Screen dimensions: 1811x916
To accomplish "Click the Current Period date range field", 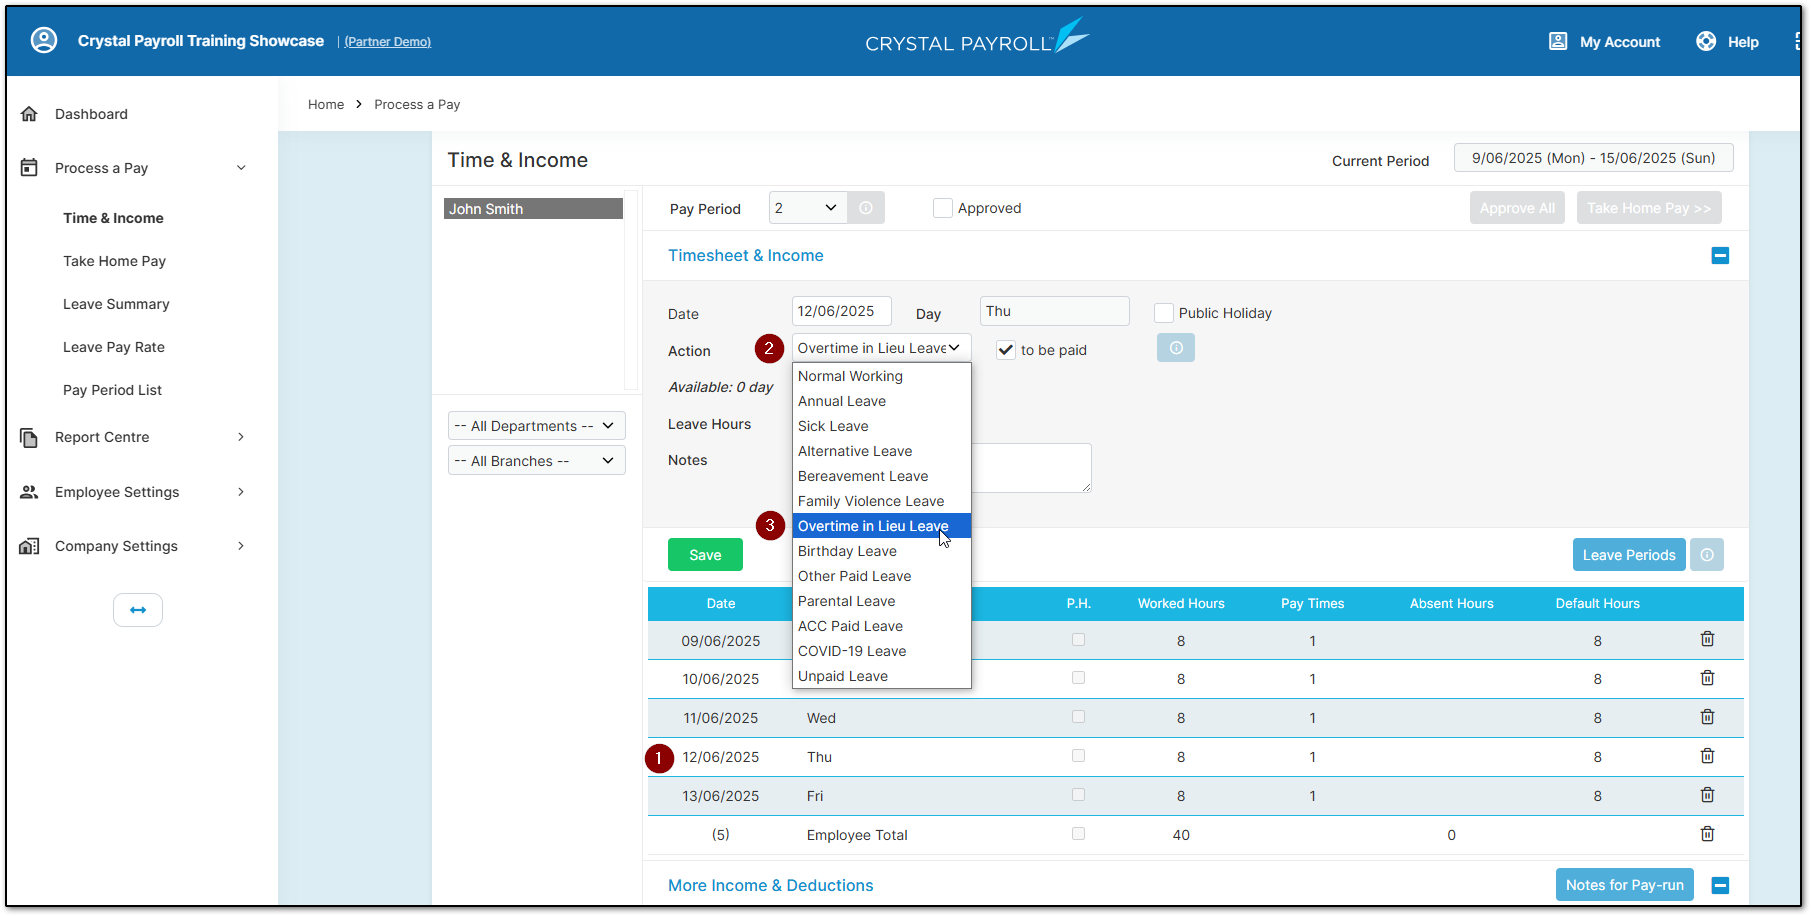I will [1593, 158].
